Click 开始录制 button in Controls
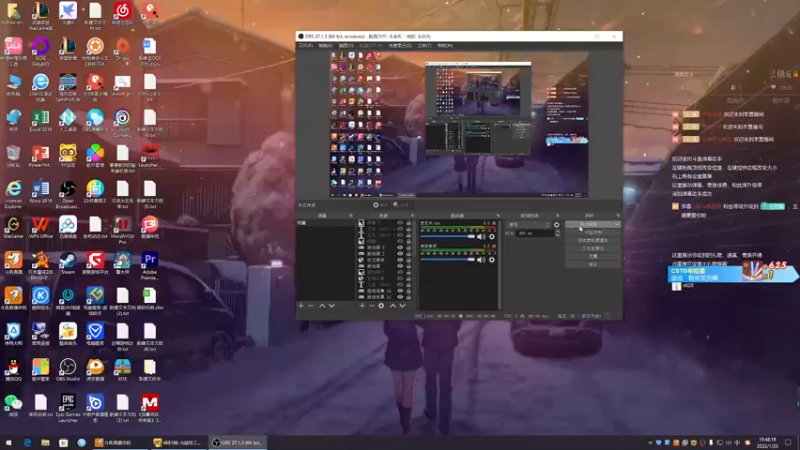The height and width of the screenshot is (450, 800). click(x=593, y=232)
